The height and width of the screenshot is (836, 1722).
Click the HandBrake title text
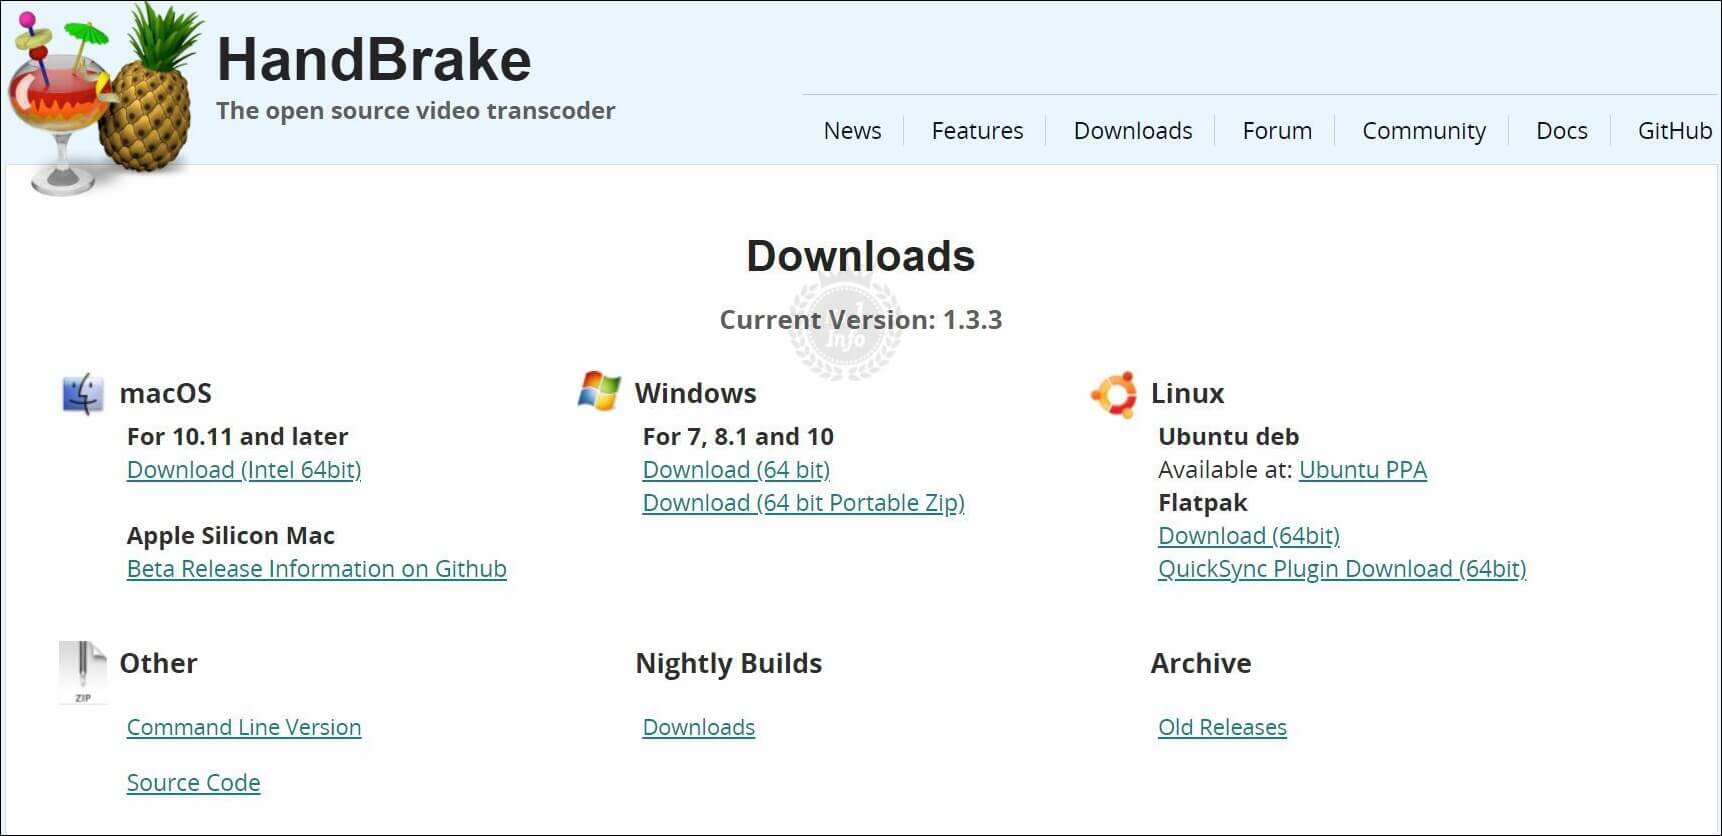point(374,60)
